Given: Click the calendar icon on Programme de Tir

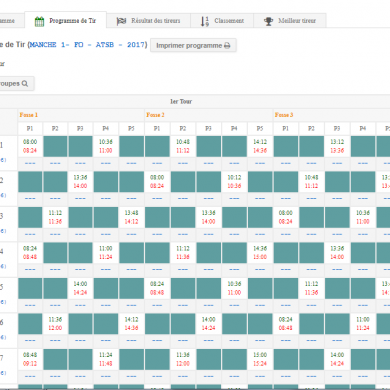Looking at the screenshot, I should (39, 21).
